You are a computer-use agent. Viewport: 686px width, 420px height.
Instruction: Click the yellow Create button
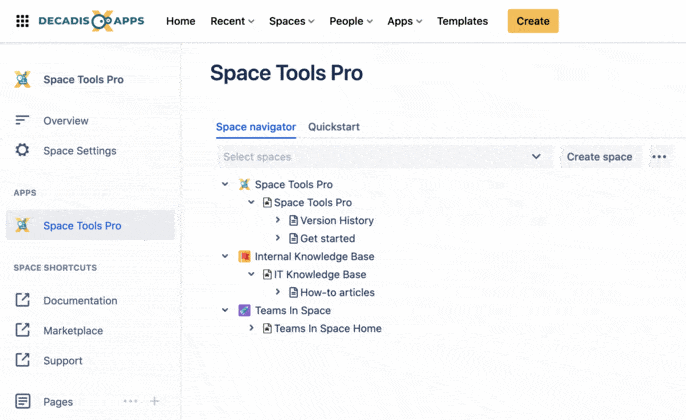click(x=533, y=21)
